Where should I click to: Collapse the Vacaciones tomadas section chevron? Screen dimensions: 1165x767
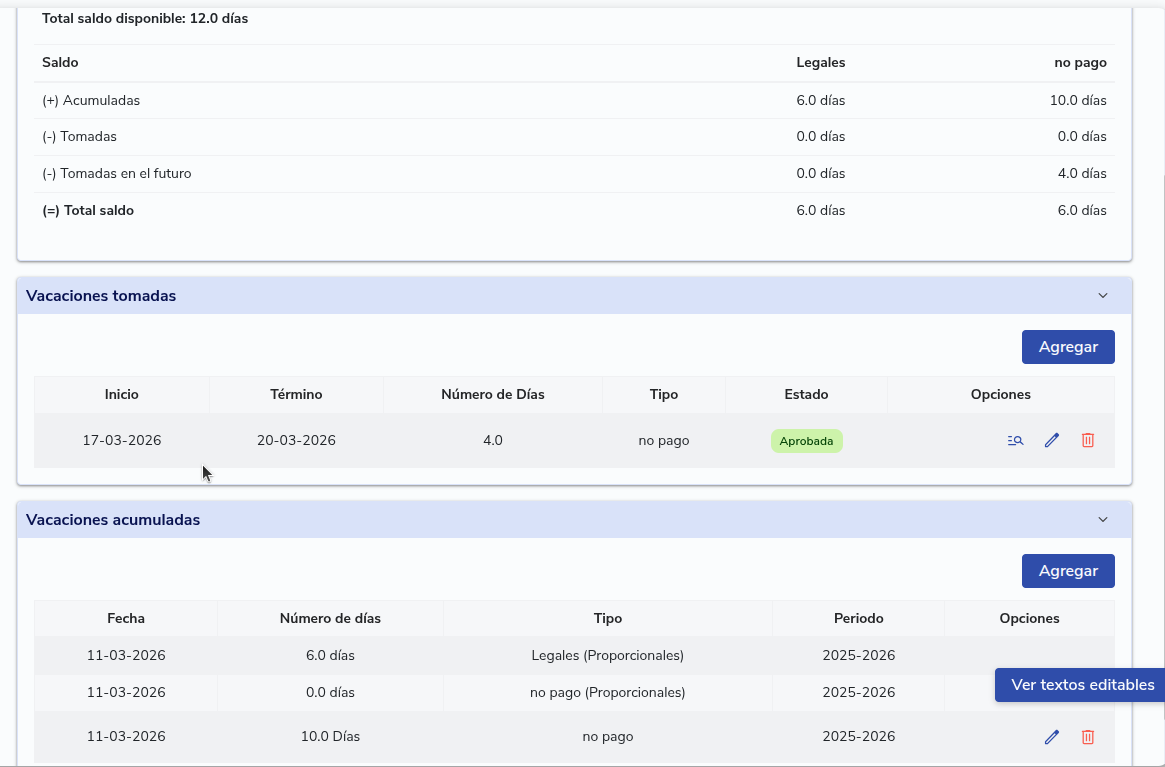click(1103, 296)
